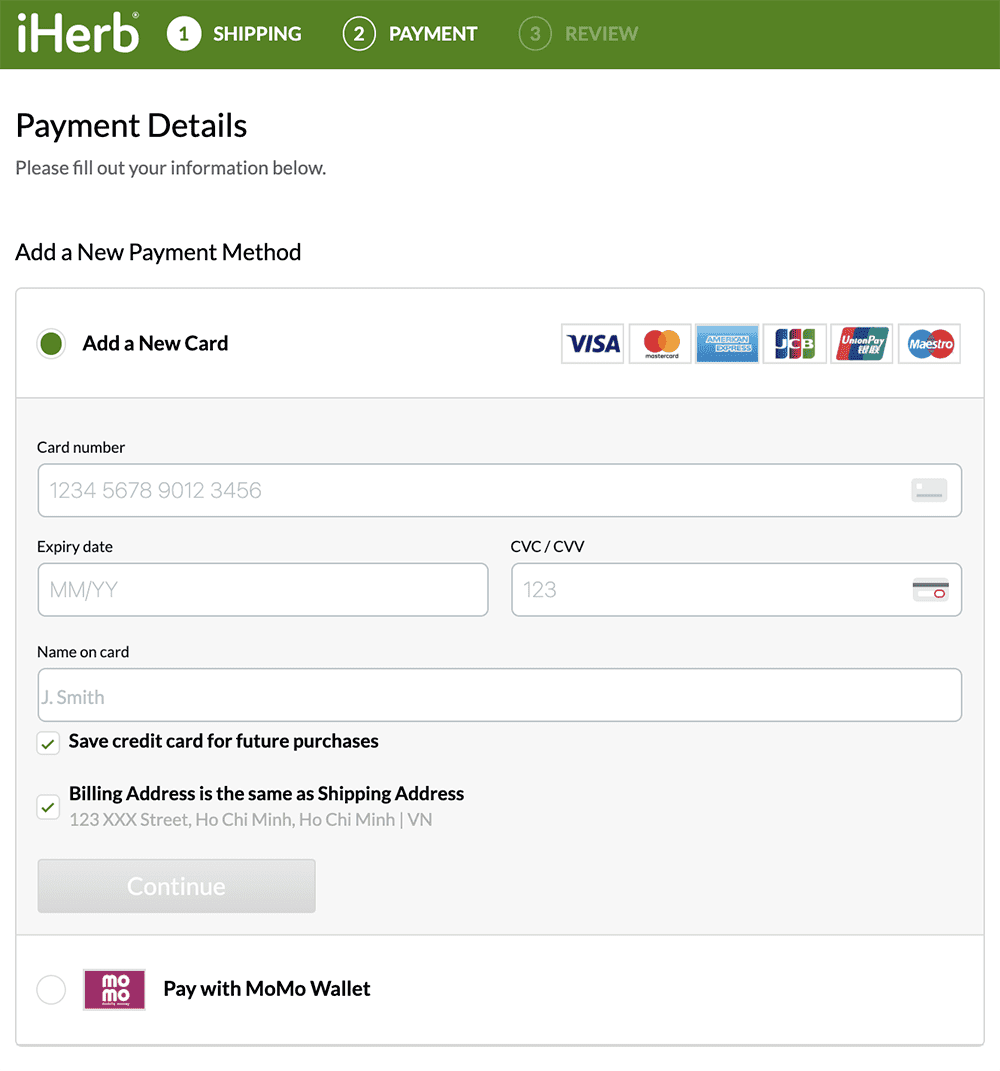
Task: Click the MoMo wallet icon
Action: [x=113, y=989]
